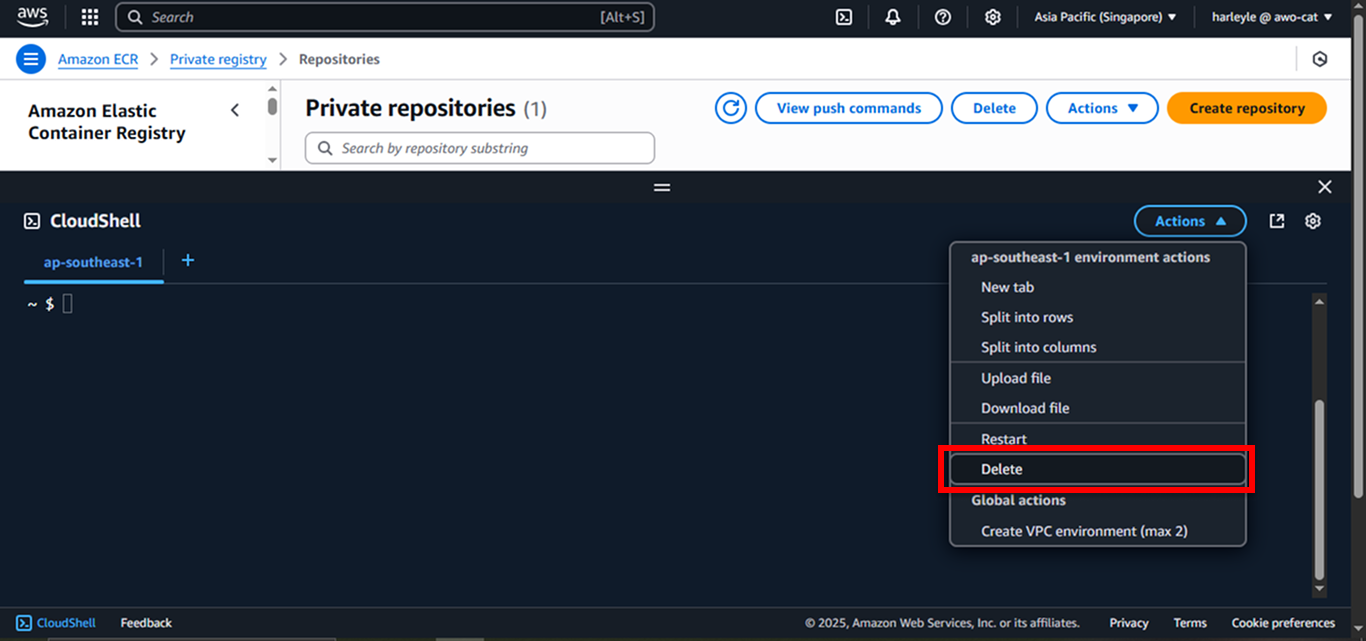1366x641 pixels.
Task: Refresh the private repositories list
Action: pos(731,108)
